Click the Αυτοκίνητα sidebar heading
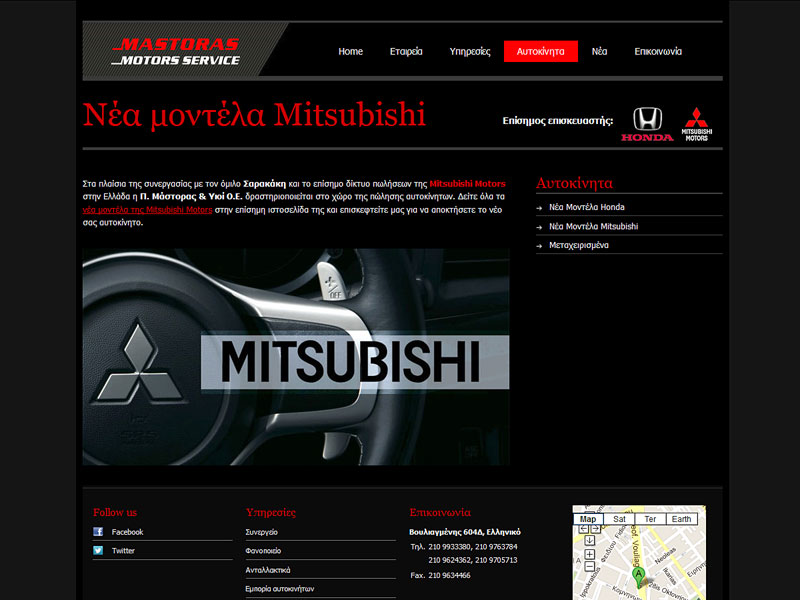Screen dimensions: 800x600 [574, 183]
